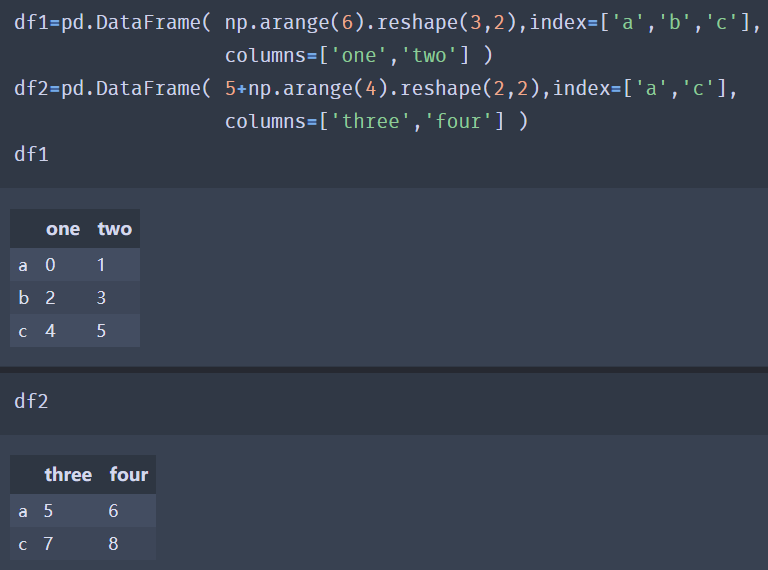The height and width of the screenshot is (570, 768).
Task: Select row index 'b' in the first table
Action: 24,298
